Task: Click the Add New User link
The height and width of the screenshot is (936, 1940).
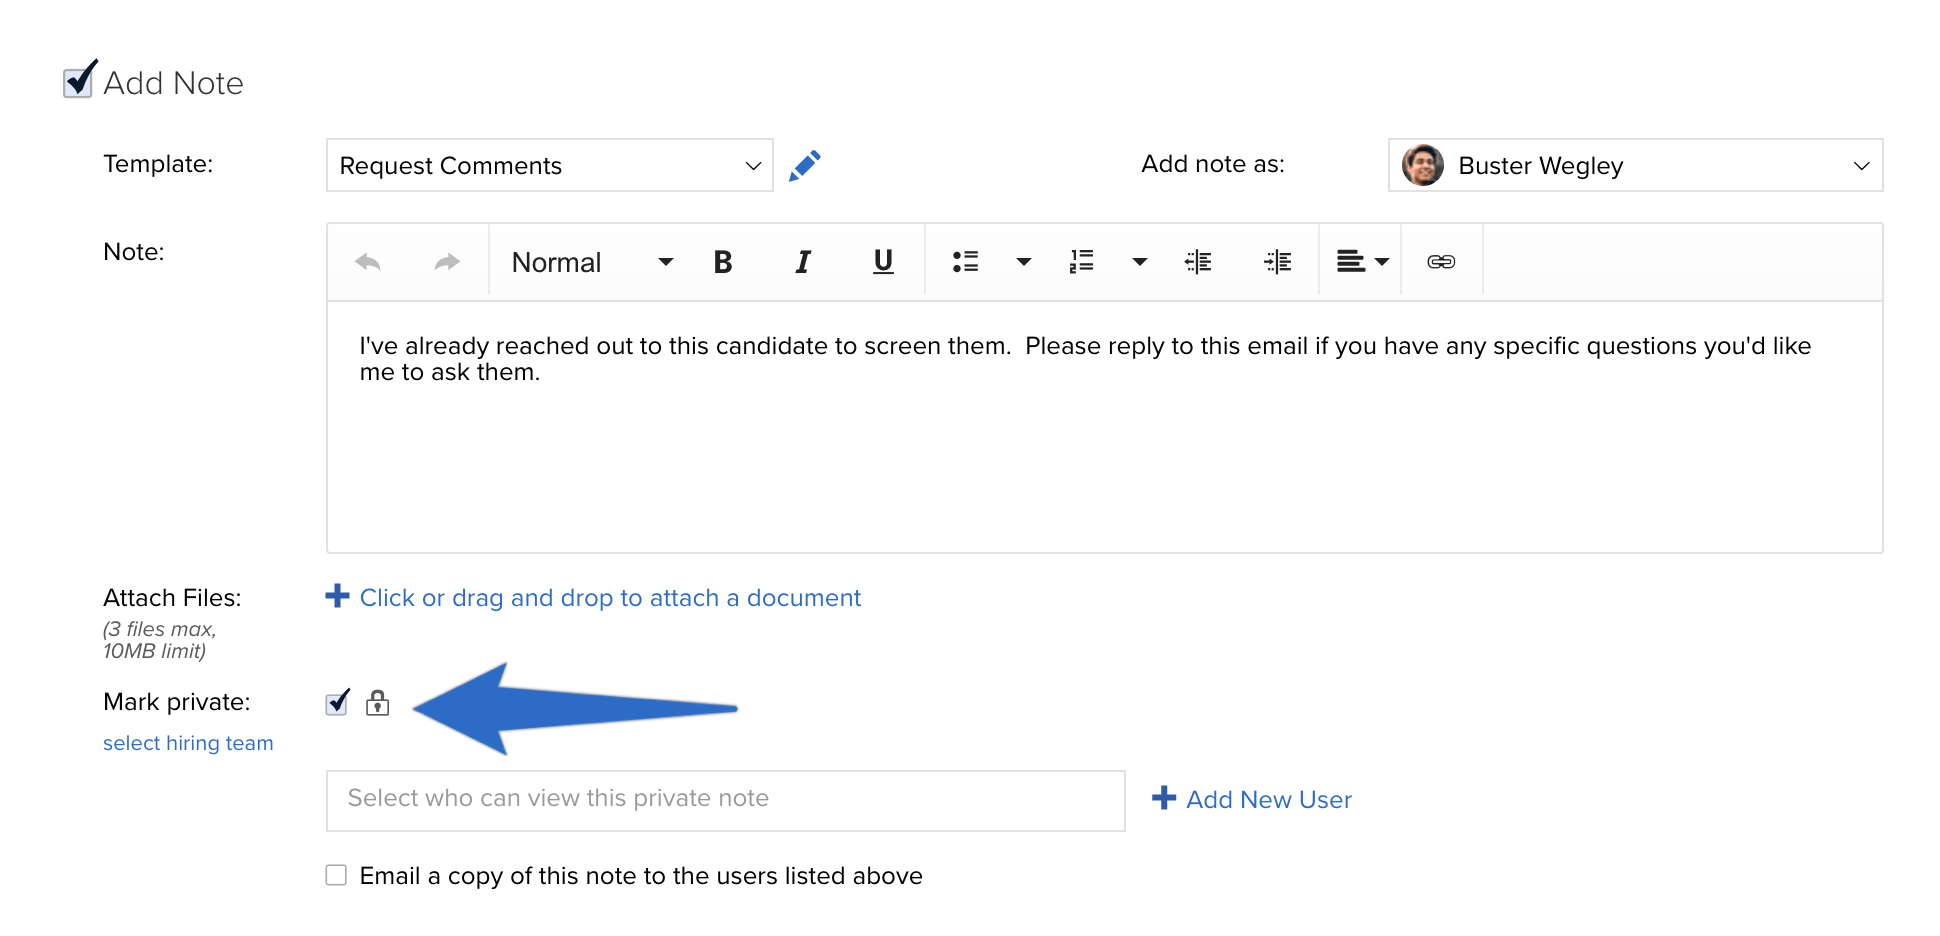Action: [1269, 799]
